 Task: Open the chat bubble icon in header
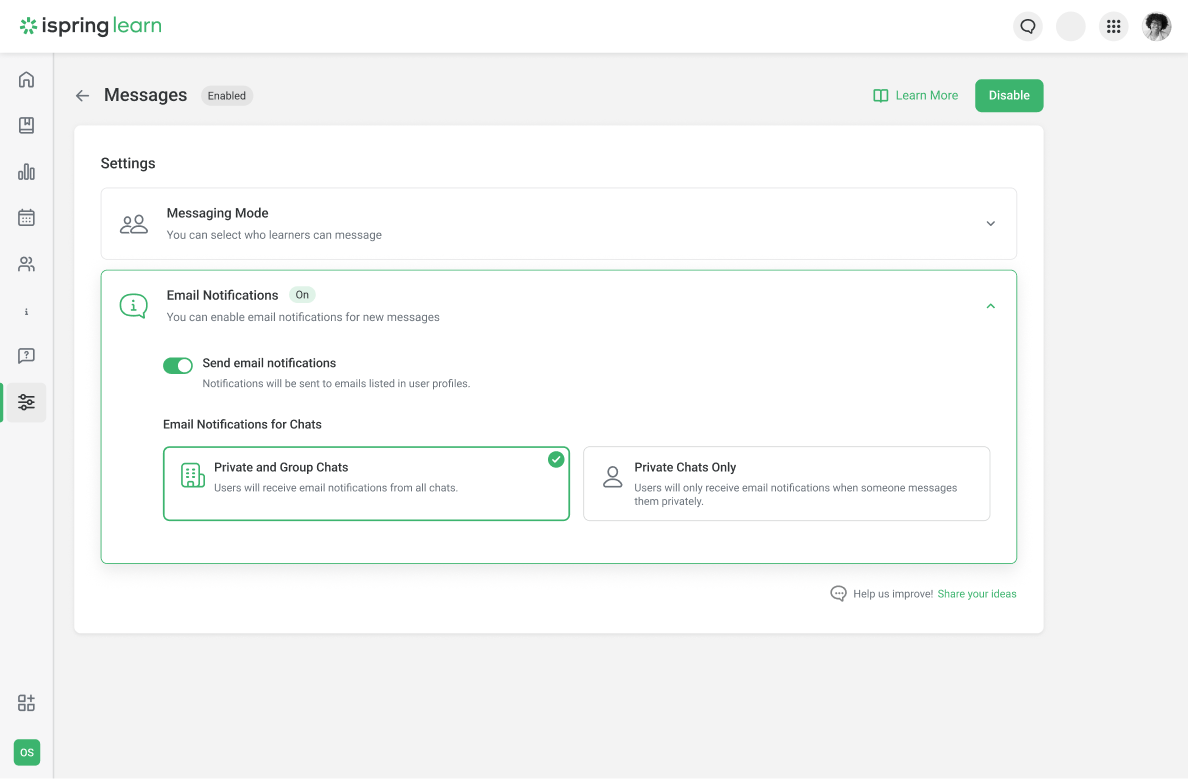click(1027, 26)
